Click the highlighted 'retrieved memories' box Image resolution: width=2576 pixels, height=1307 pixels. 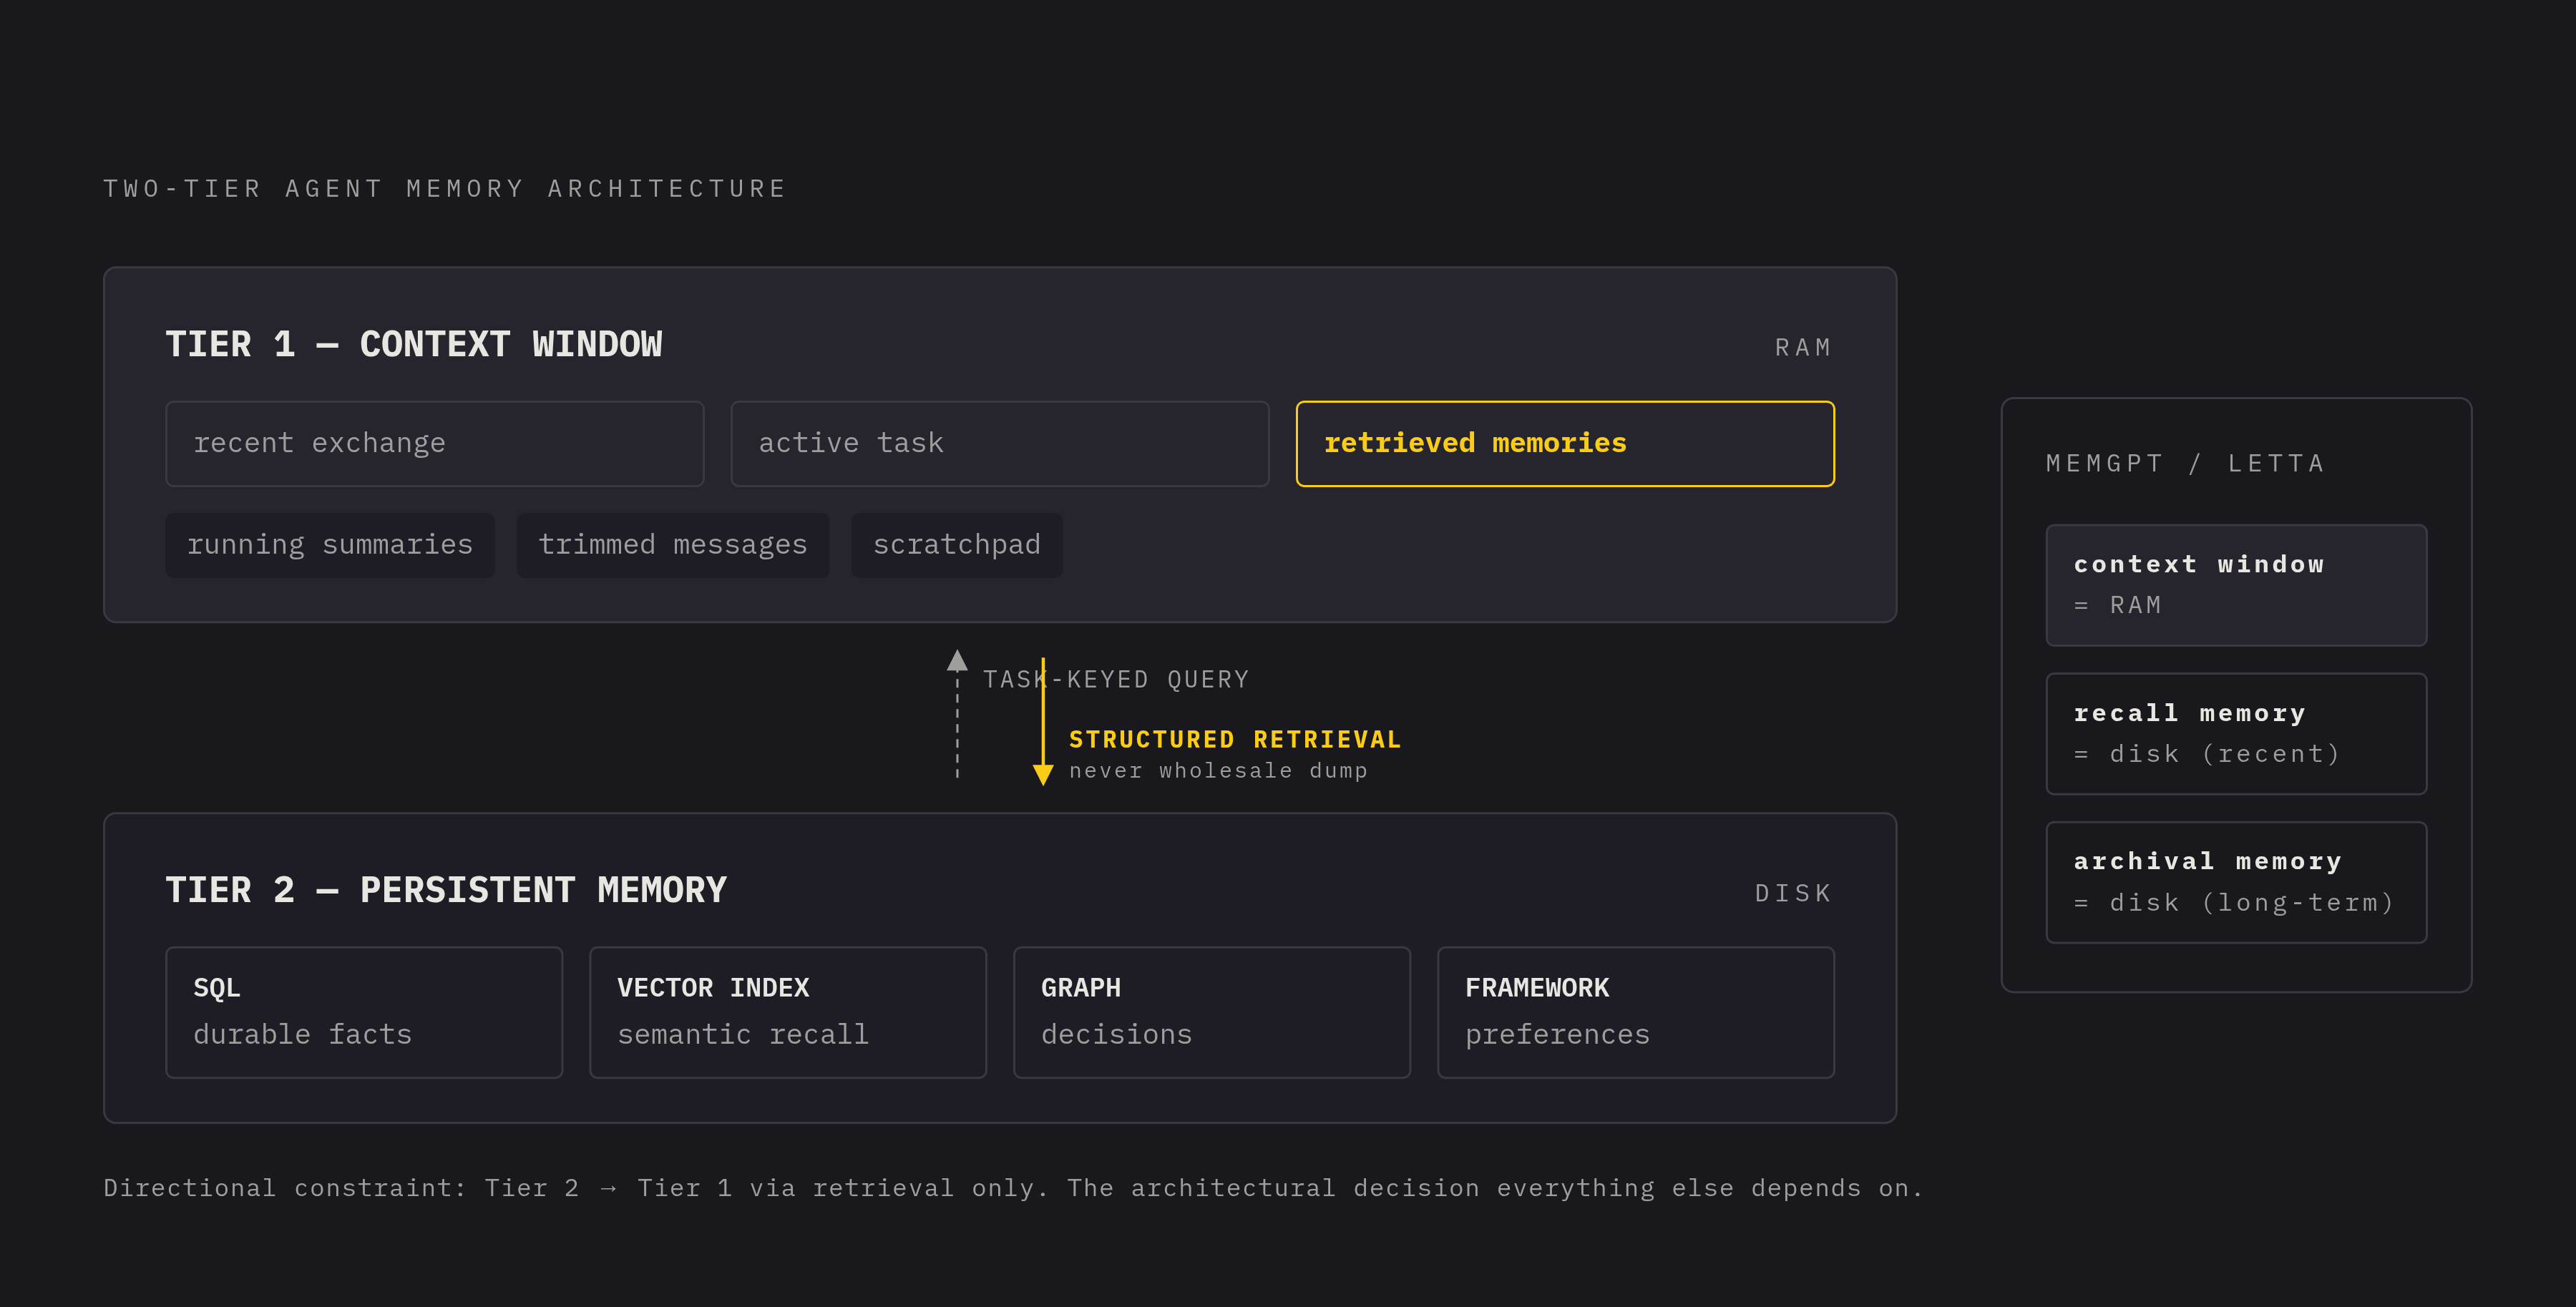pos(1565,443)
